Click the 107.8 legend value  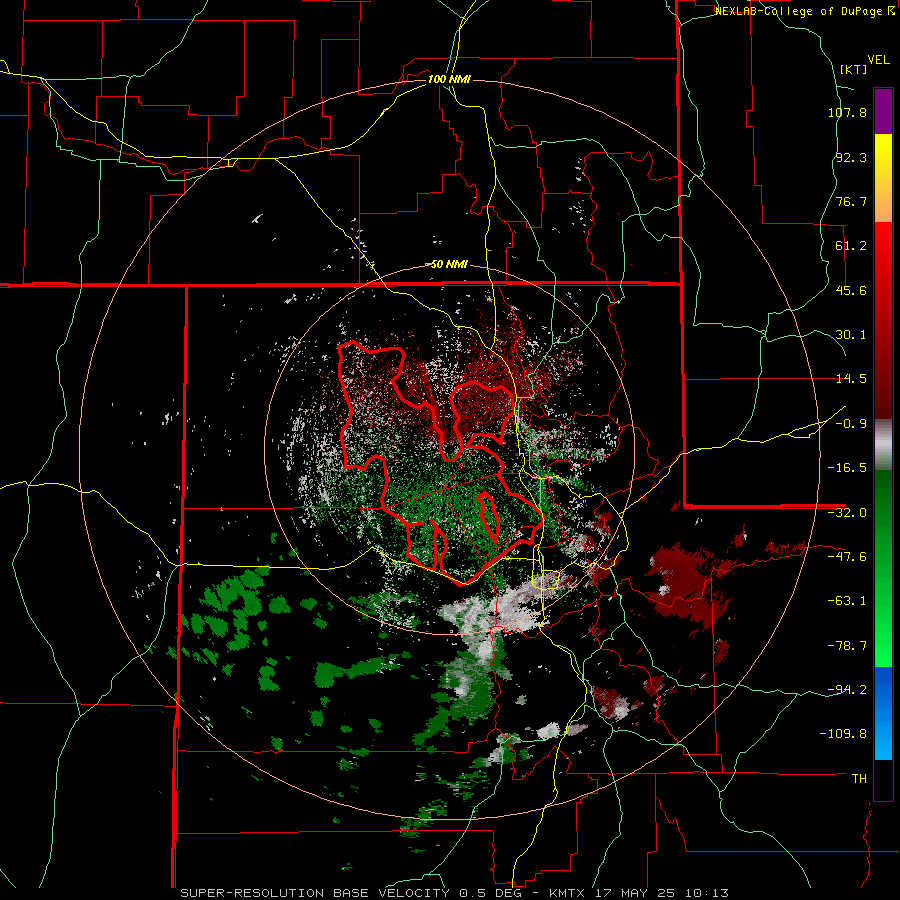pos(847,112)
